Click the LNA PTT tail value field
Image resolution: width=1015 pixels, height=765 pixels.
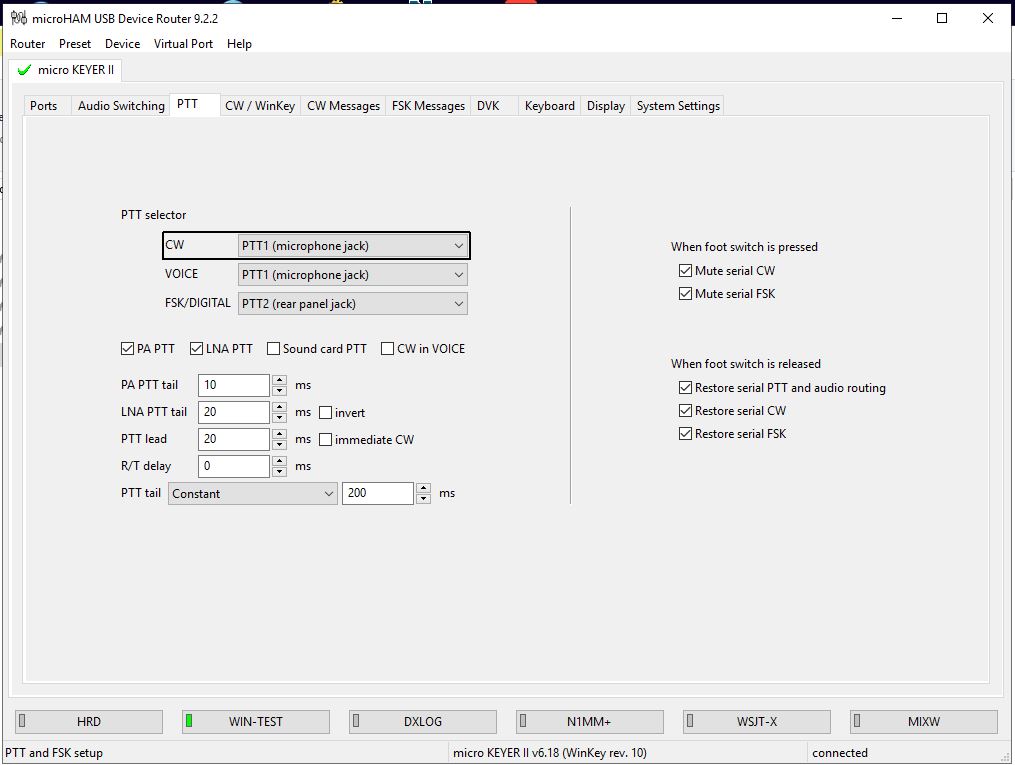[234, 412]
